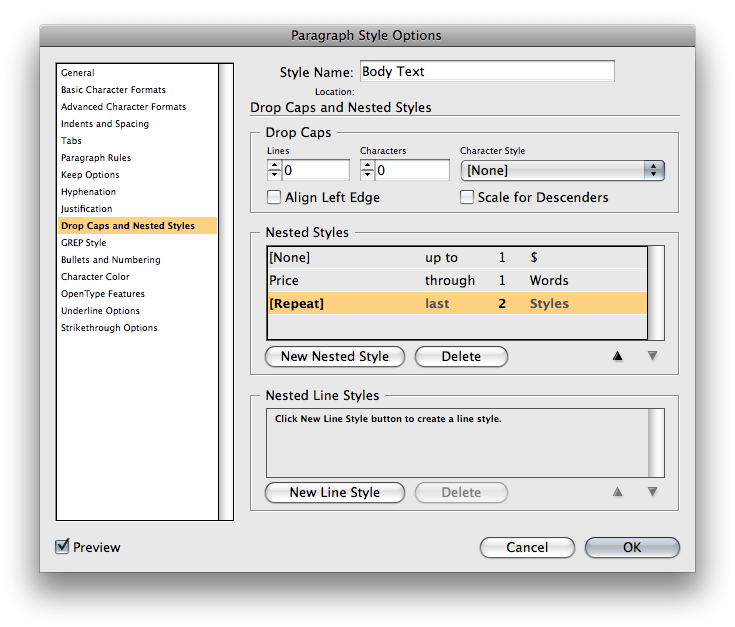The width and height of the screenshot is (735, 627).
Task: Switch to Basic Character Formats section
Action: tap(113, 90)
